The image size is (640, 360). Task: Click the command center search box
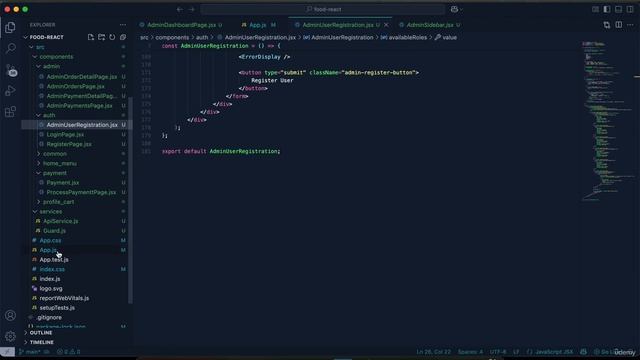[x=322, y=9]
